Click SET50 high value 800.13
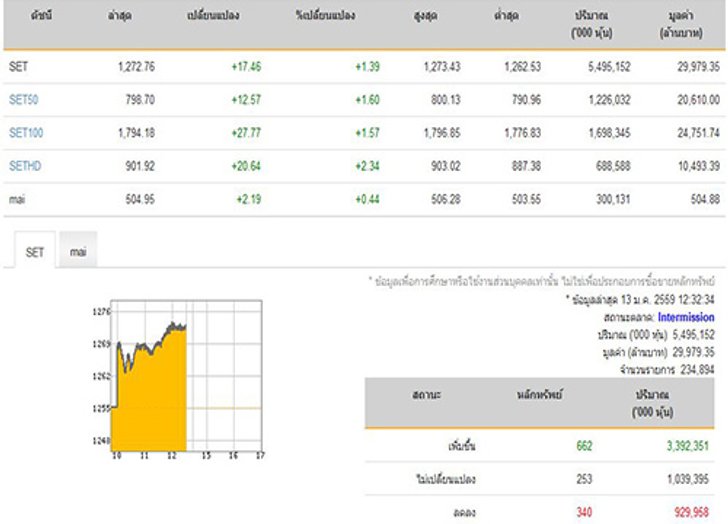Screen dimensions: 728x524 coord(446,100)
